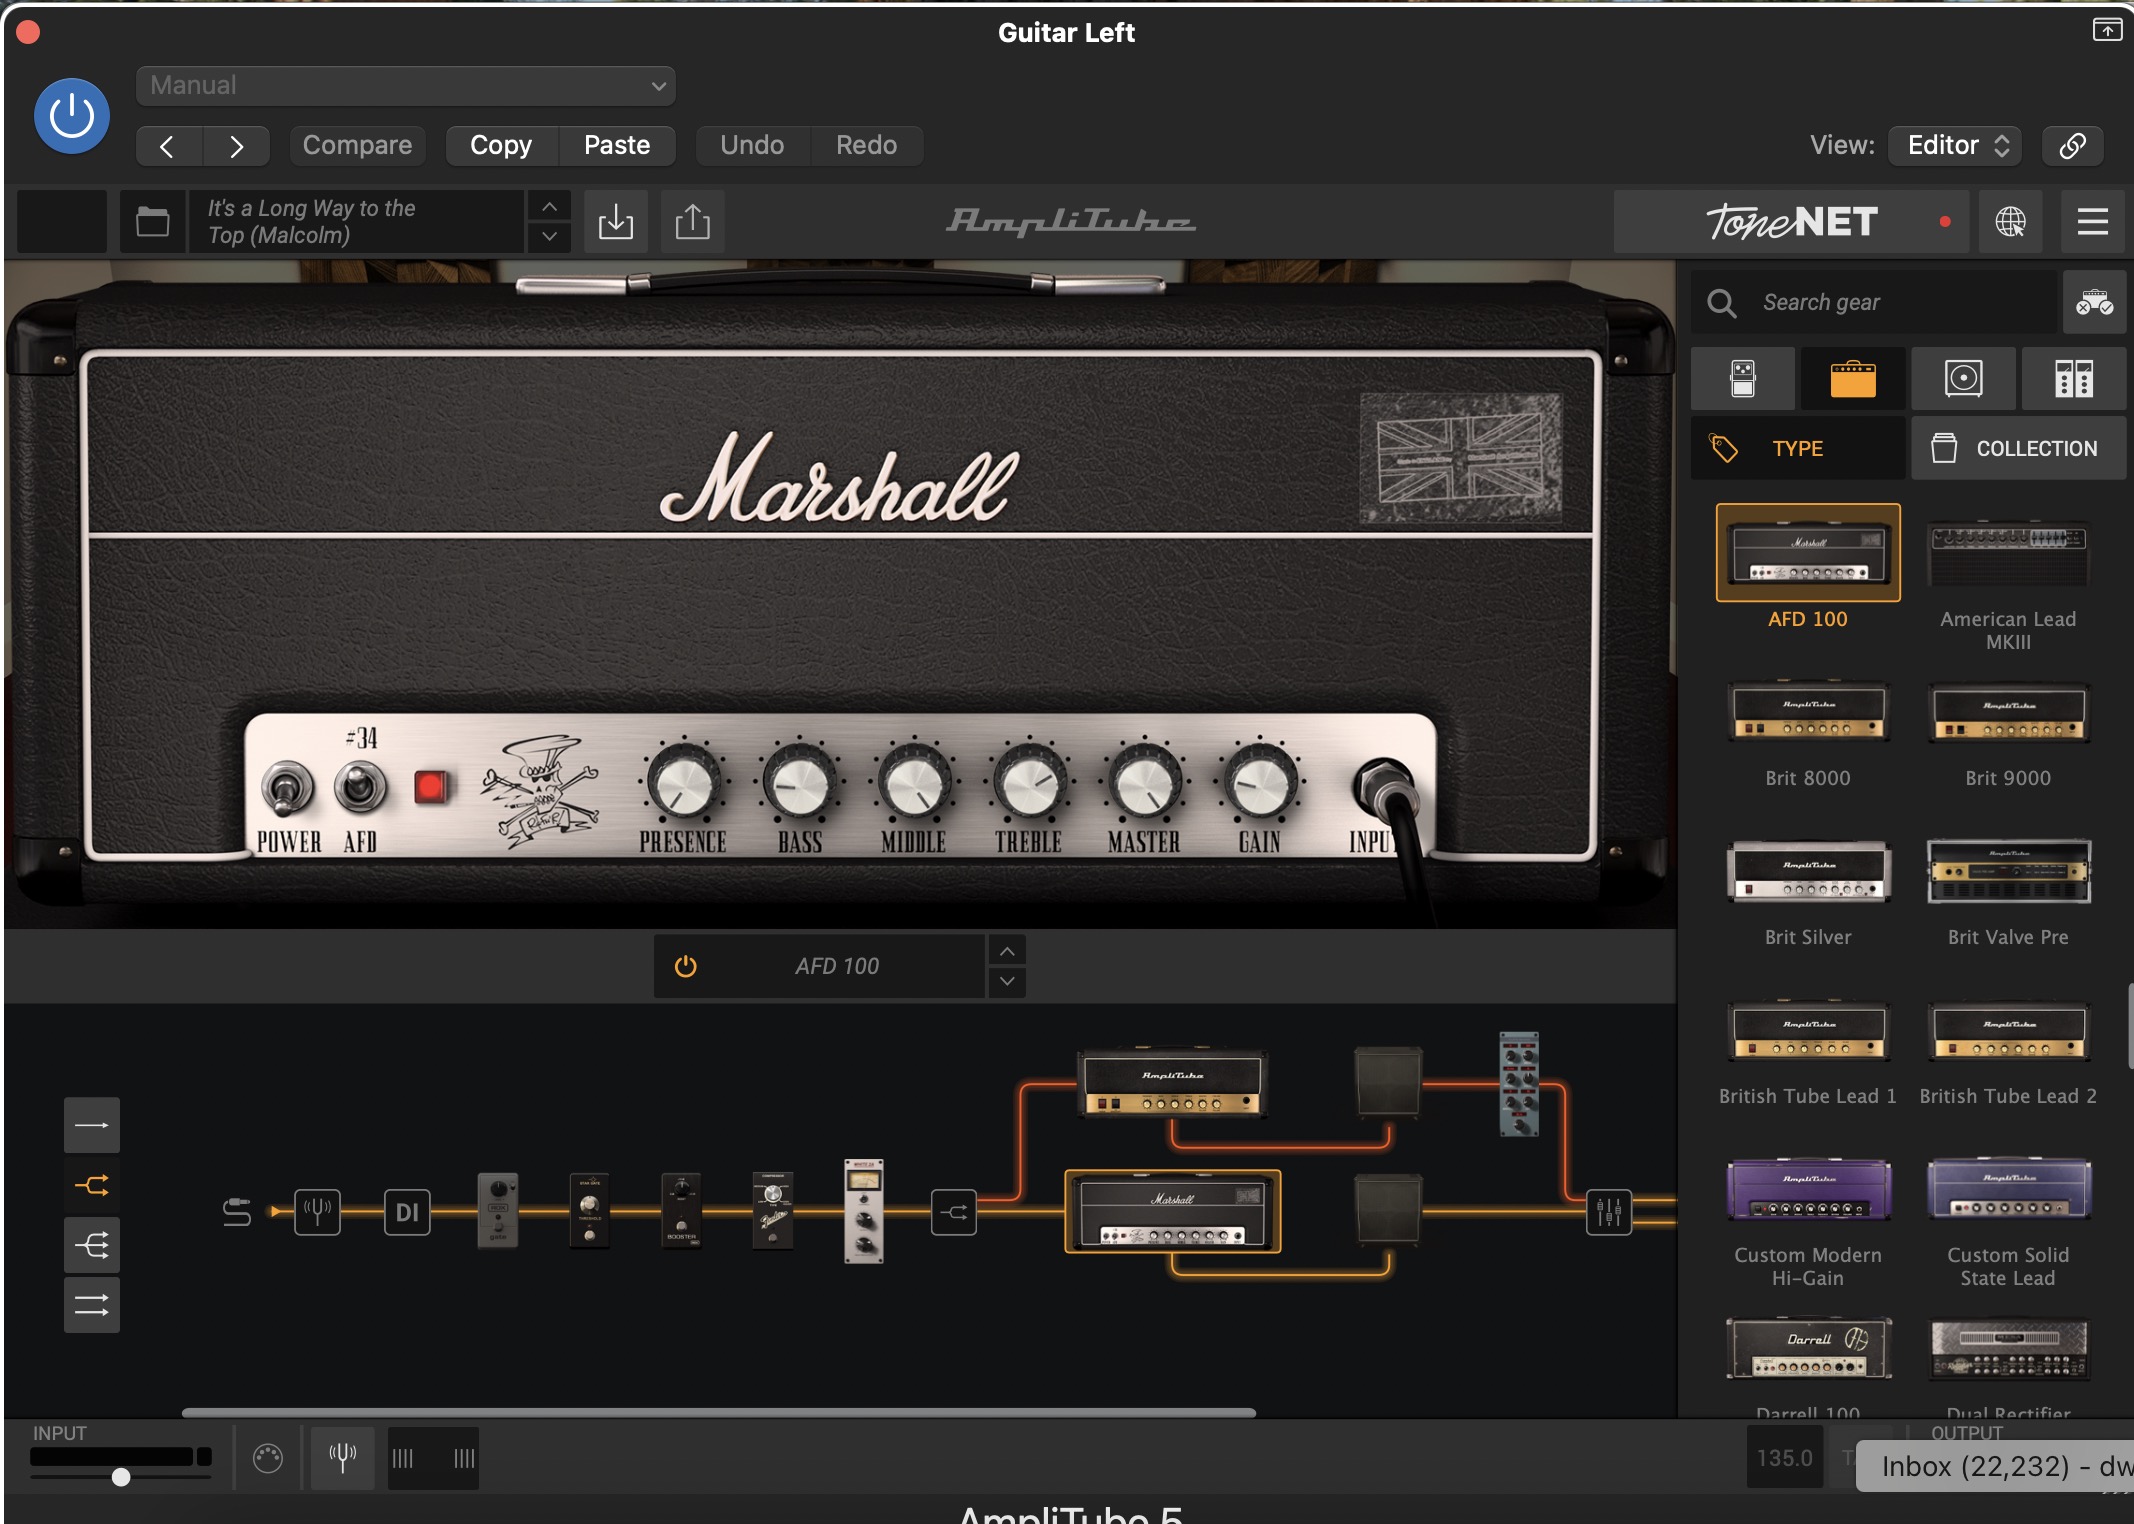Switch to the cabinet gear tab
The image size is (2134, 1524).
pos(1964,379)
